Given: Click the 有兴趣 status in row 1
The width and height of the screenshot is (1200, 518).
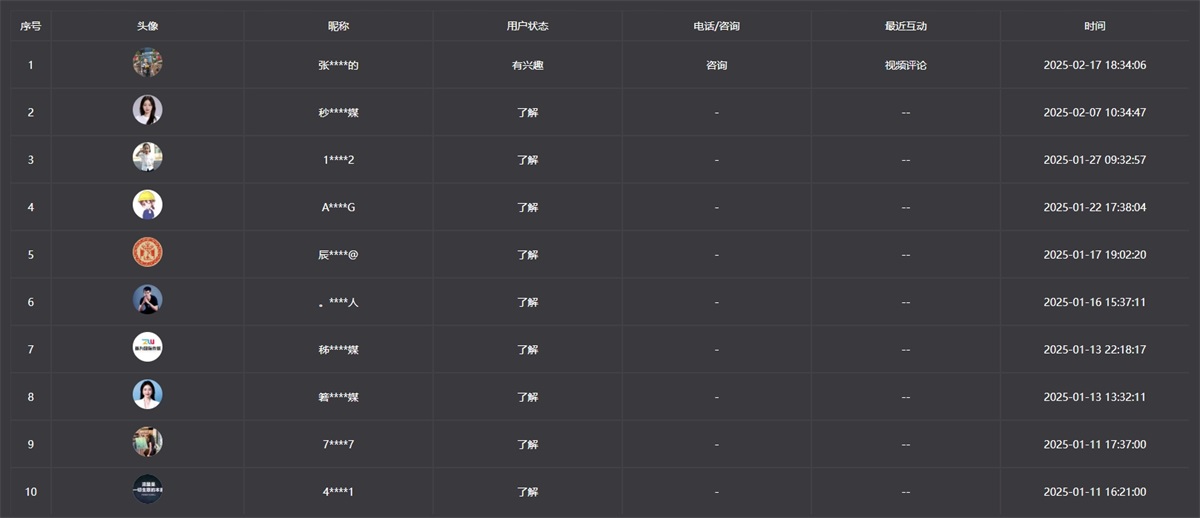Looking at the screenshot, I should (527, 65).
